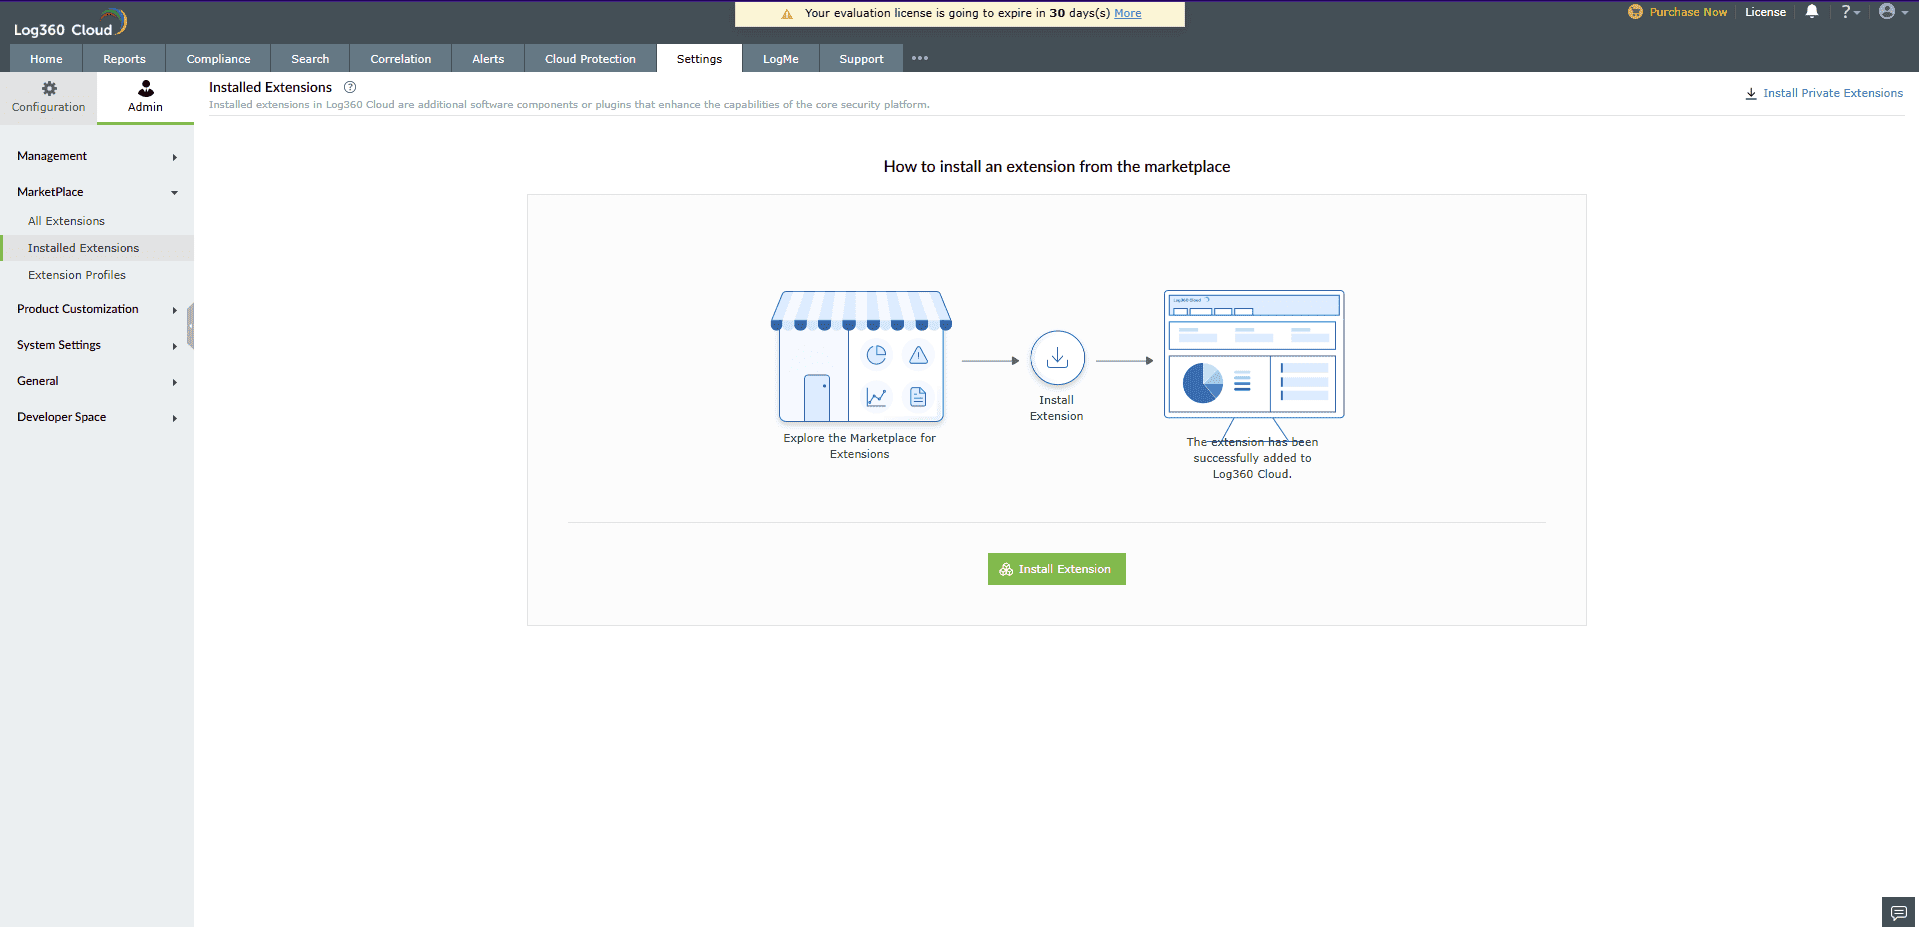Show more tabs via the ellipsis
1919x927 pixels.
(x=920, y=58)
